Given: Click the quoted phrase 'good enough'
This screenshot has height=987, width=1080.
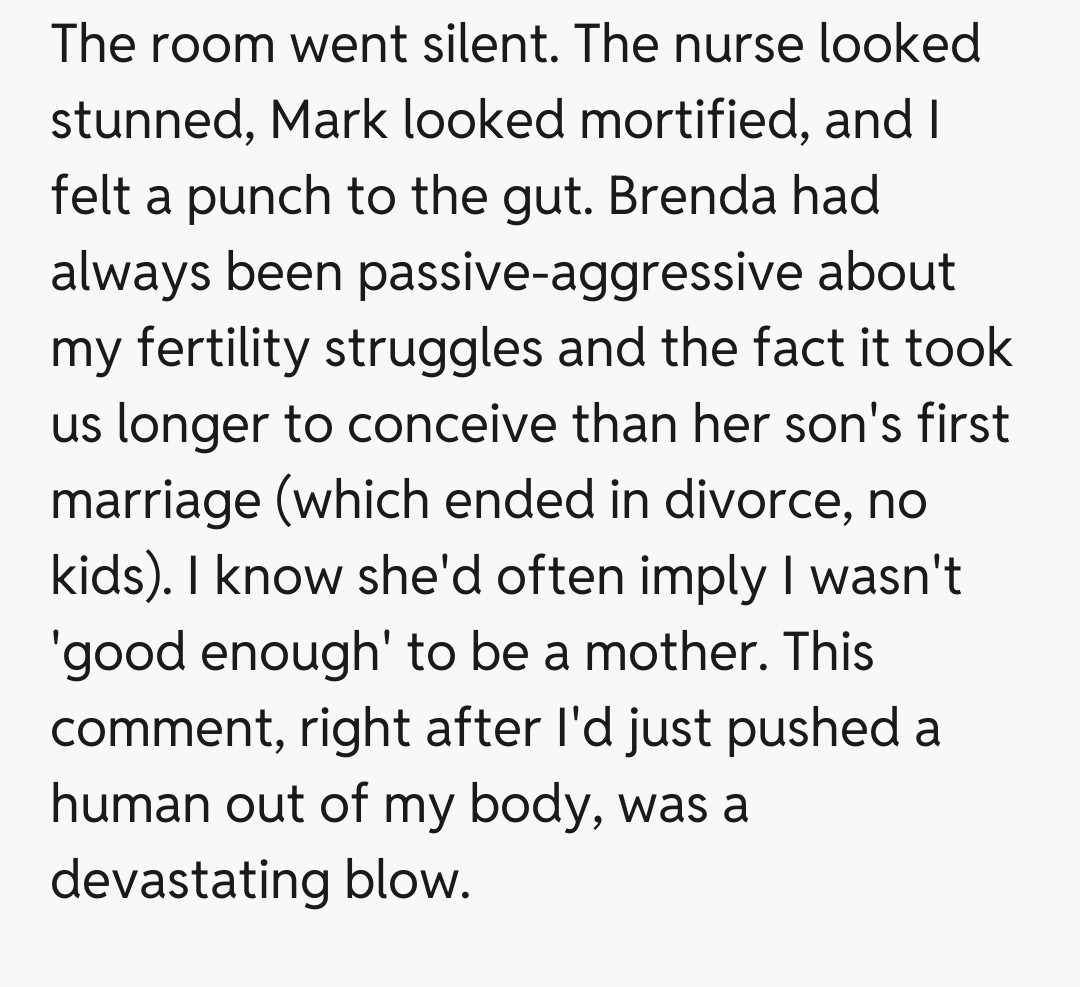Looking at the screenshot, I should pyautogui.click(x=207, y=653).
